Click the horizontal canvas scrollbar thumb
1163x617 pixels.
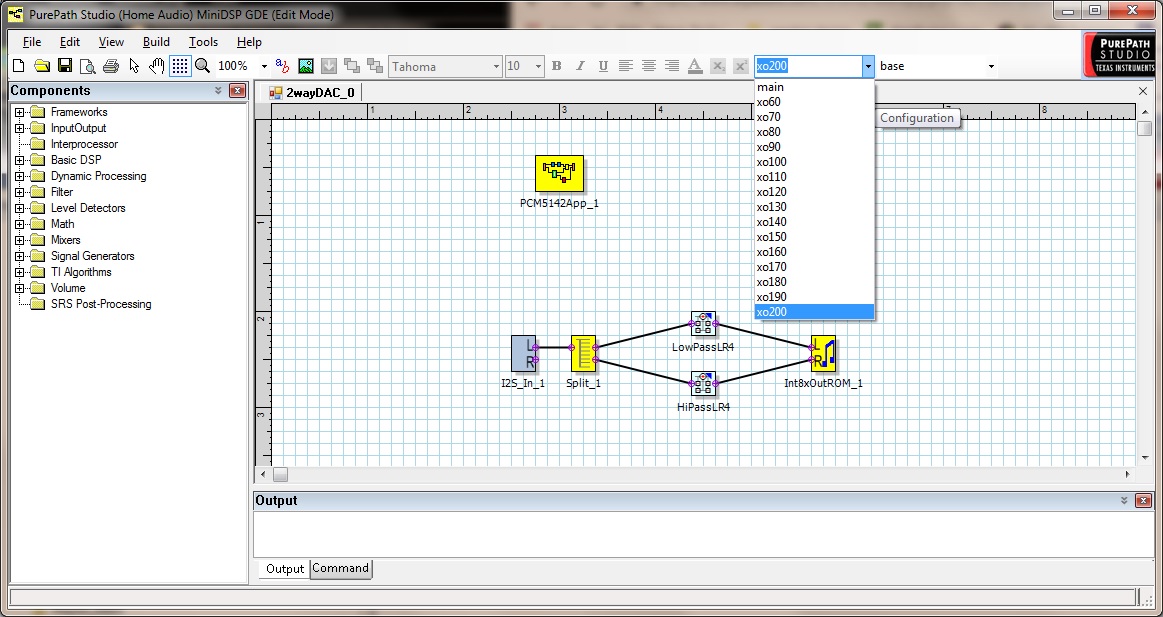[x=280, y=474]
